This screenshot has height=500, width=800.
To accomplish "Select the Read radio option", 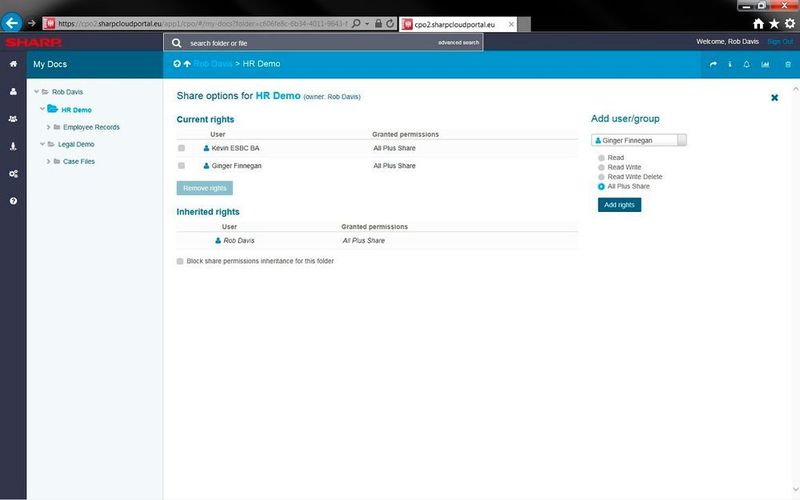I will tap(601, 158).
